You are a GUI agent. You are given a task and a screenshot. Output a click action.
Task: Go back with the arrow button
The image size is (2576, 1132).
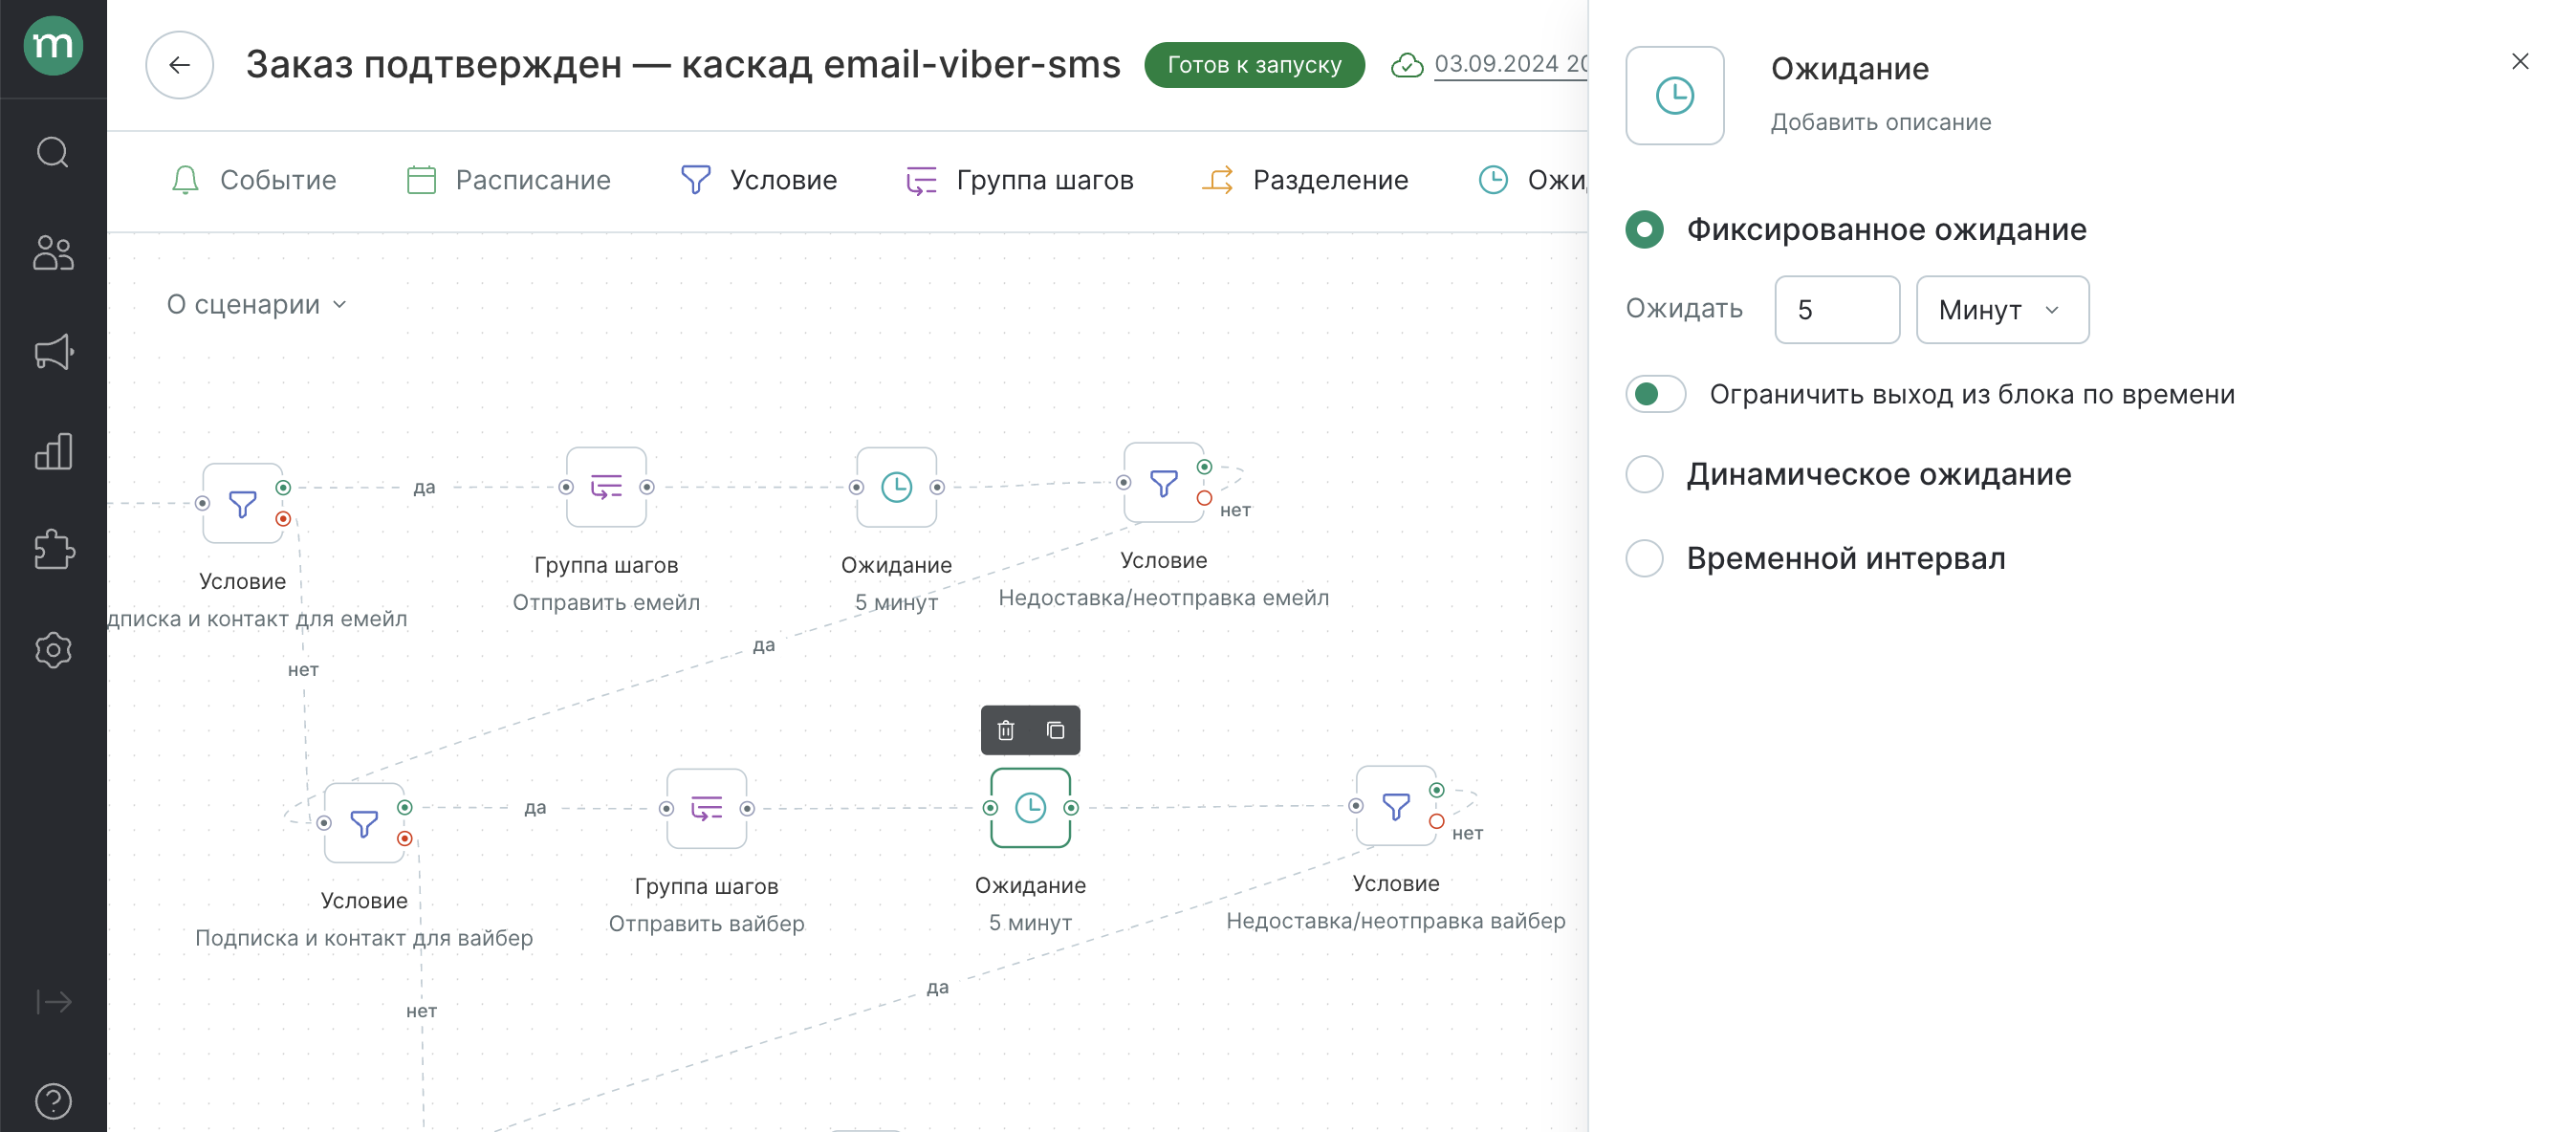pyautogui.click(x=179, y=65)
